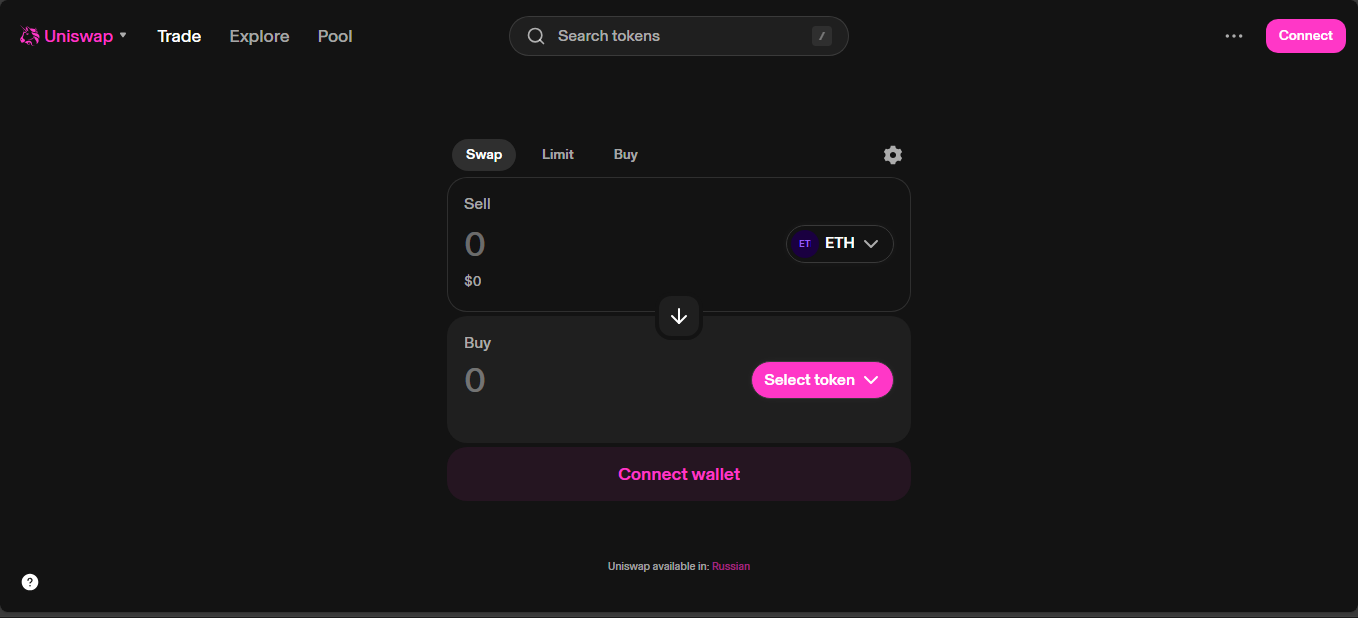The height and width of the screenshot is (618, 1358).
Task: Click the ETH token logo icon
Action: (x=805, y=244)
